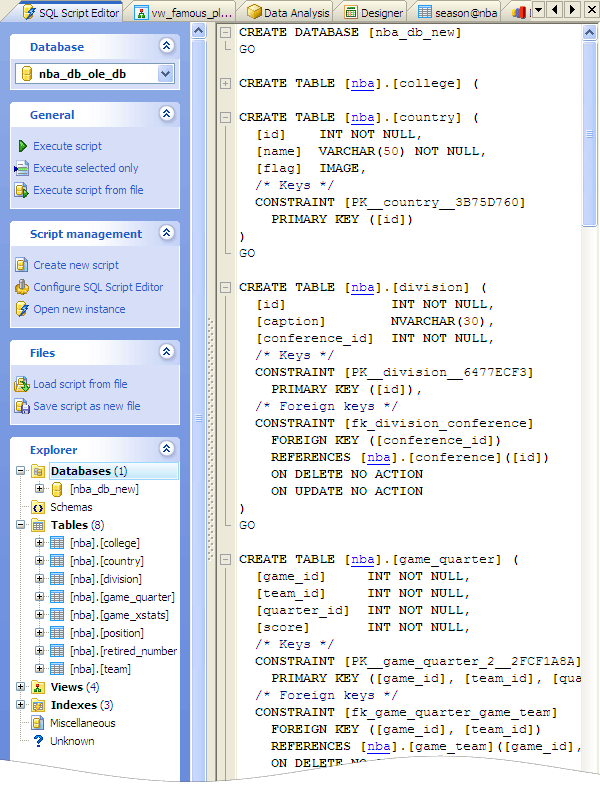Click the Data Analysis tab cube icon
The image size is (600, 789).
click(254, 12)
